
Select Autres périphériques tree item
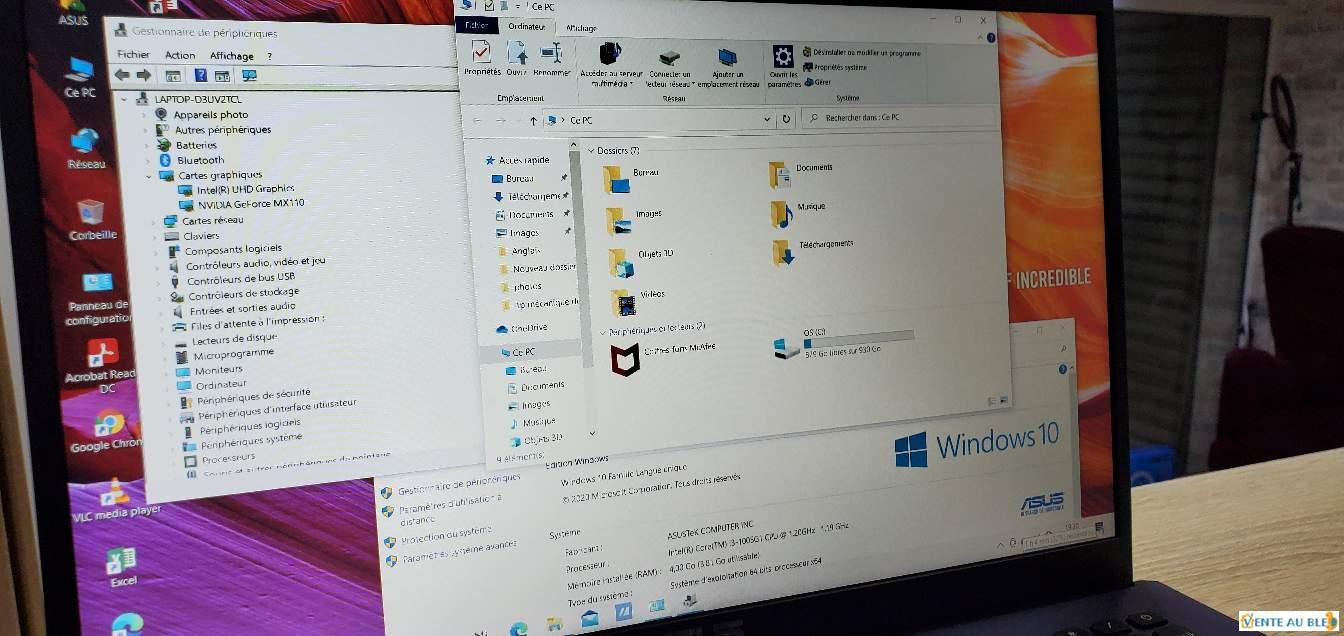(222, 130)
